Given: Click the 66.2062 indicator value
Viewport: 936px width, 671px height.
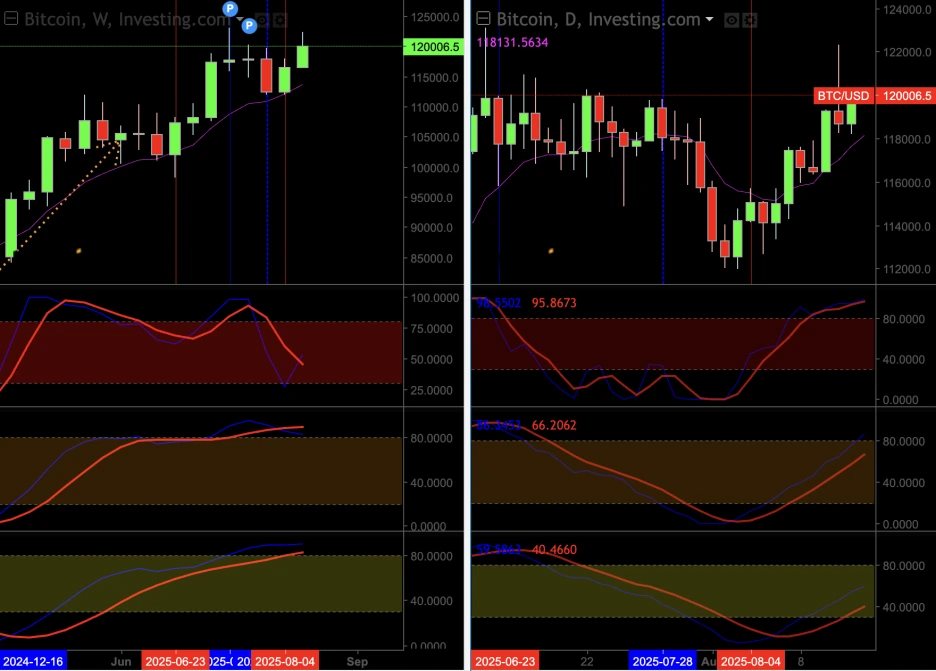Looking at the screenshot, I should (554, 425).
